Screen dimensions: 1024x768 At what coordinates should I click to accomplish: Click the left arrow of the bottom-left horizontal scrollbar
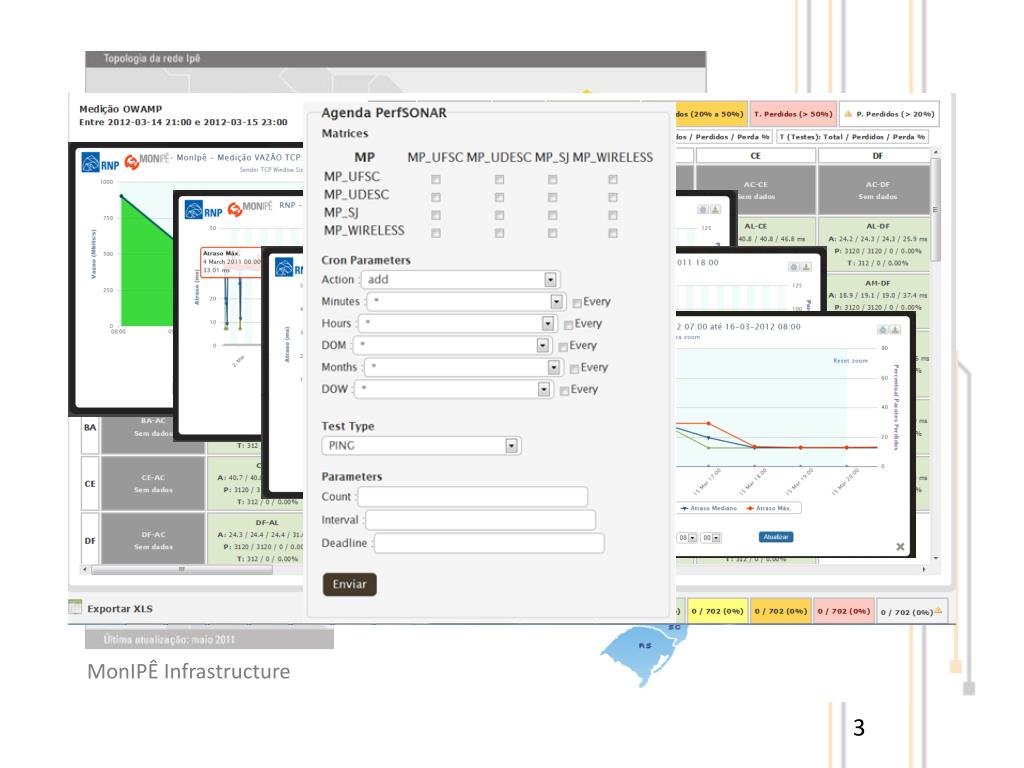click(x=85, y=569)
